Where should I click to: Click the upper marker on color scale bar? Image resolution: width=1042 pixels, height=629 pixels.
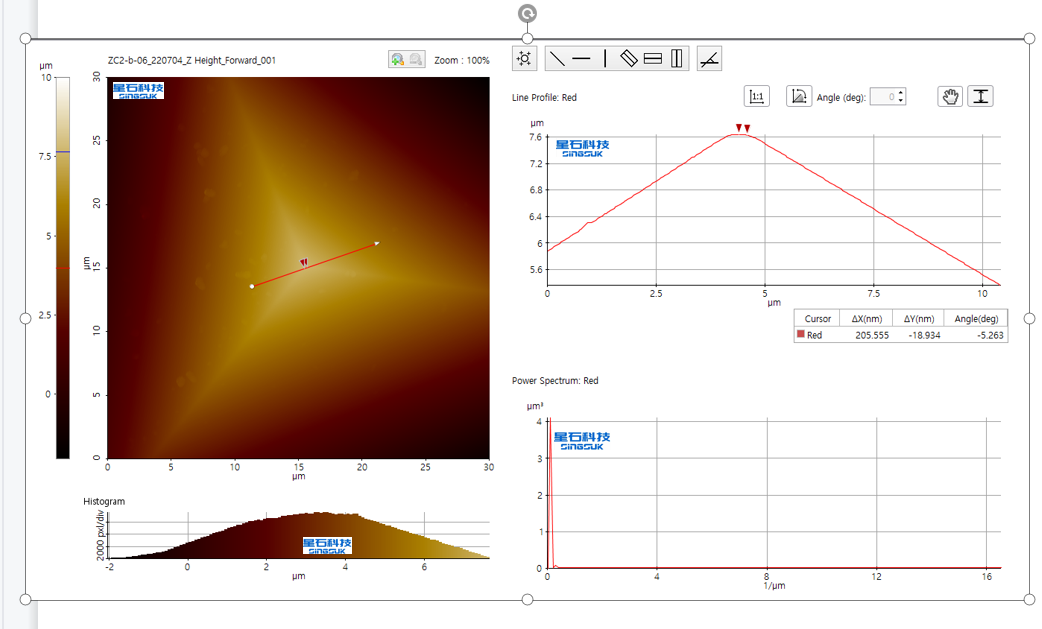click(x=62, y=152)
